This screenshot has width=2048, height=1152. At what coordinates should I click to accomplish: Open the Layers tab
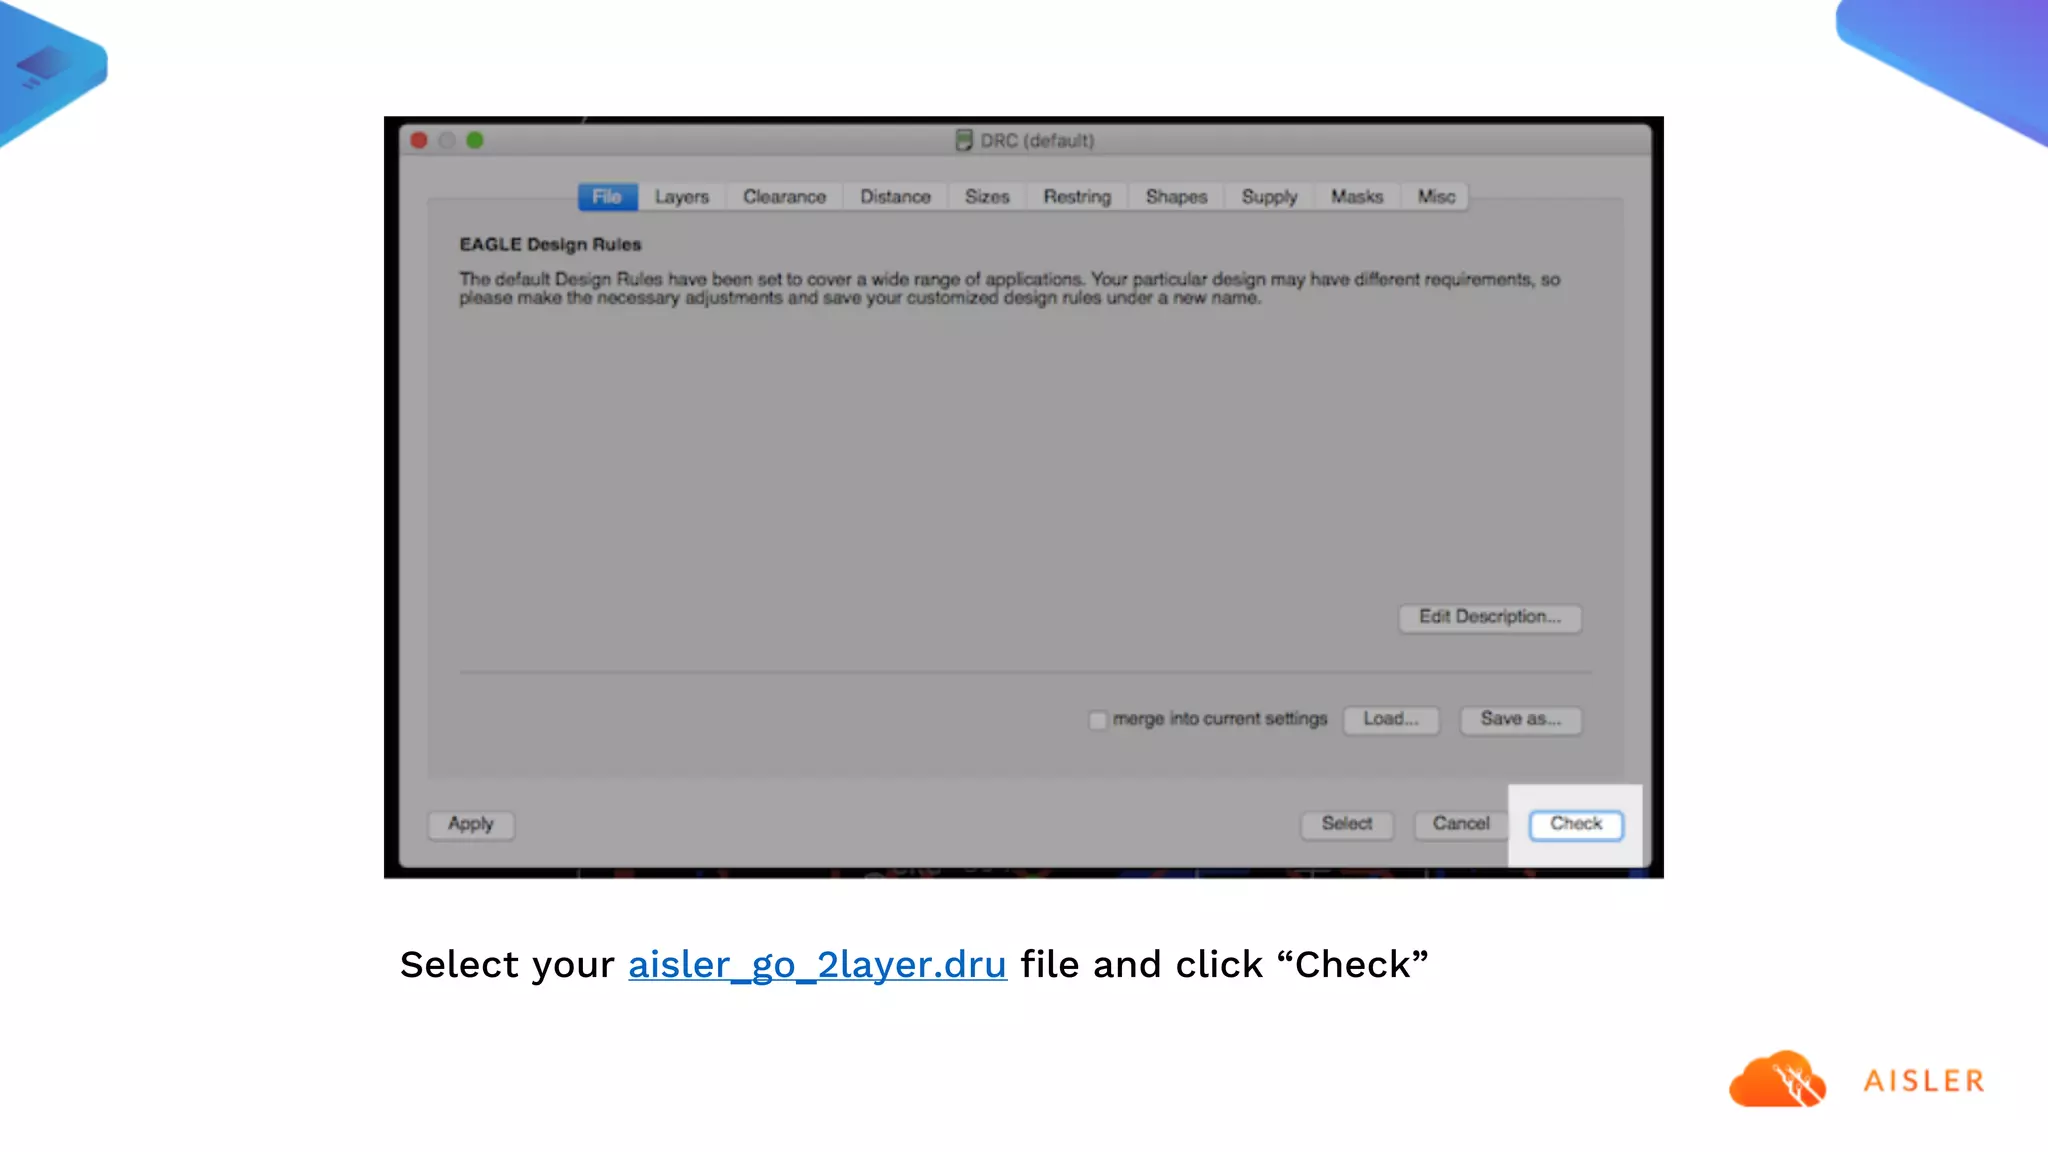tap(682, 197)
